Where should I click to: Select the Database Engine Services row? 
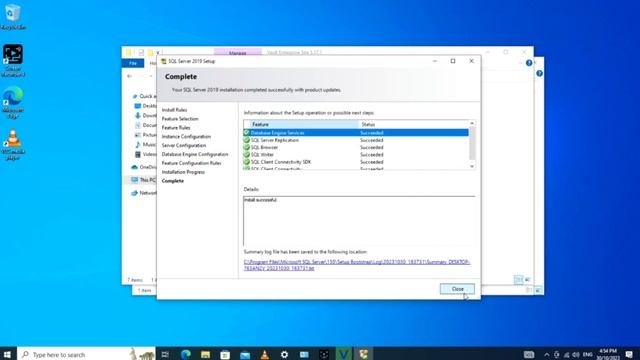[356, 133]
